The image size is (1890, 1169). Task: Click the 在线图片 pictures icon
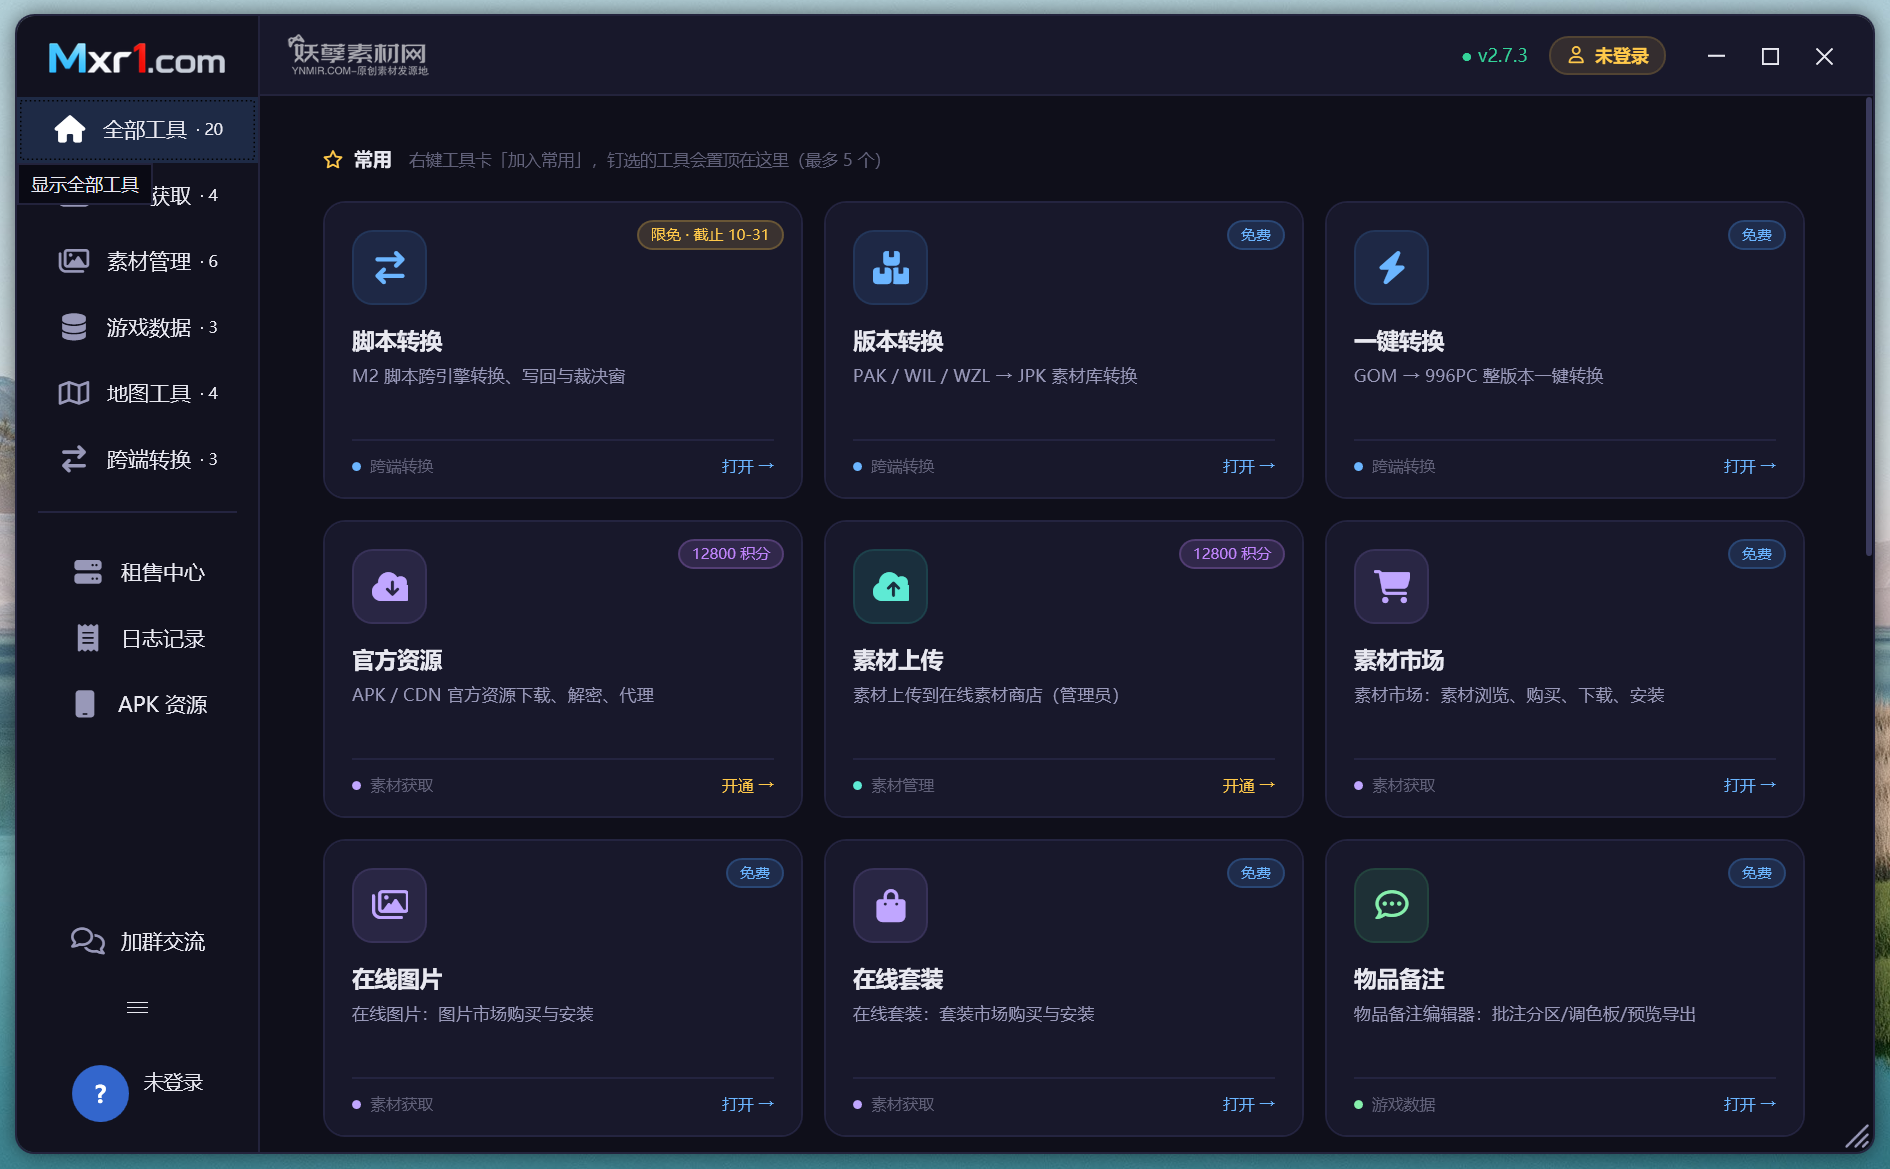[x=389, y=905]
